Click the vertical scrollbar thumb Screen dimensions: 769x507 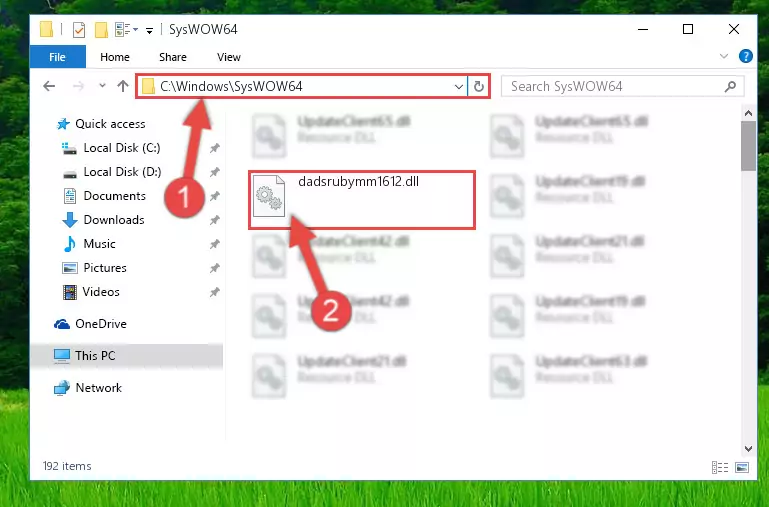click(748, 146)
